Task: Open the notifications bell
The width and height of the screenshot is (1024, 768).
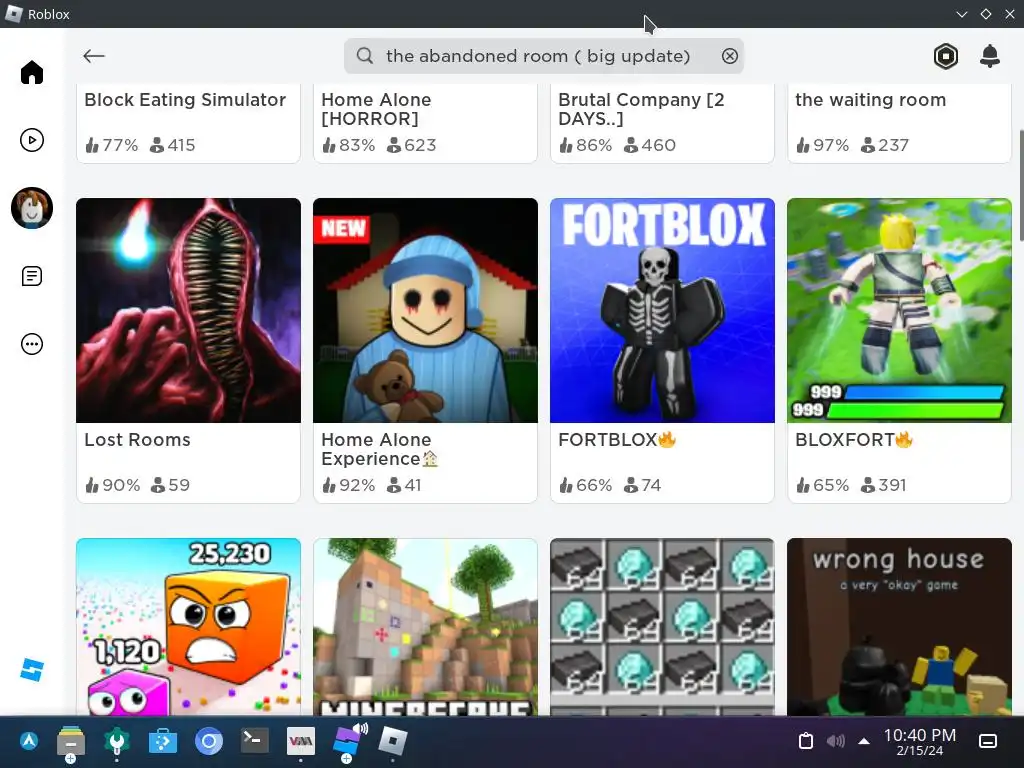Action: (990, 56)
